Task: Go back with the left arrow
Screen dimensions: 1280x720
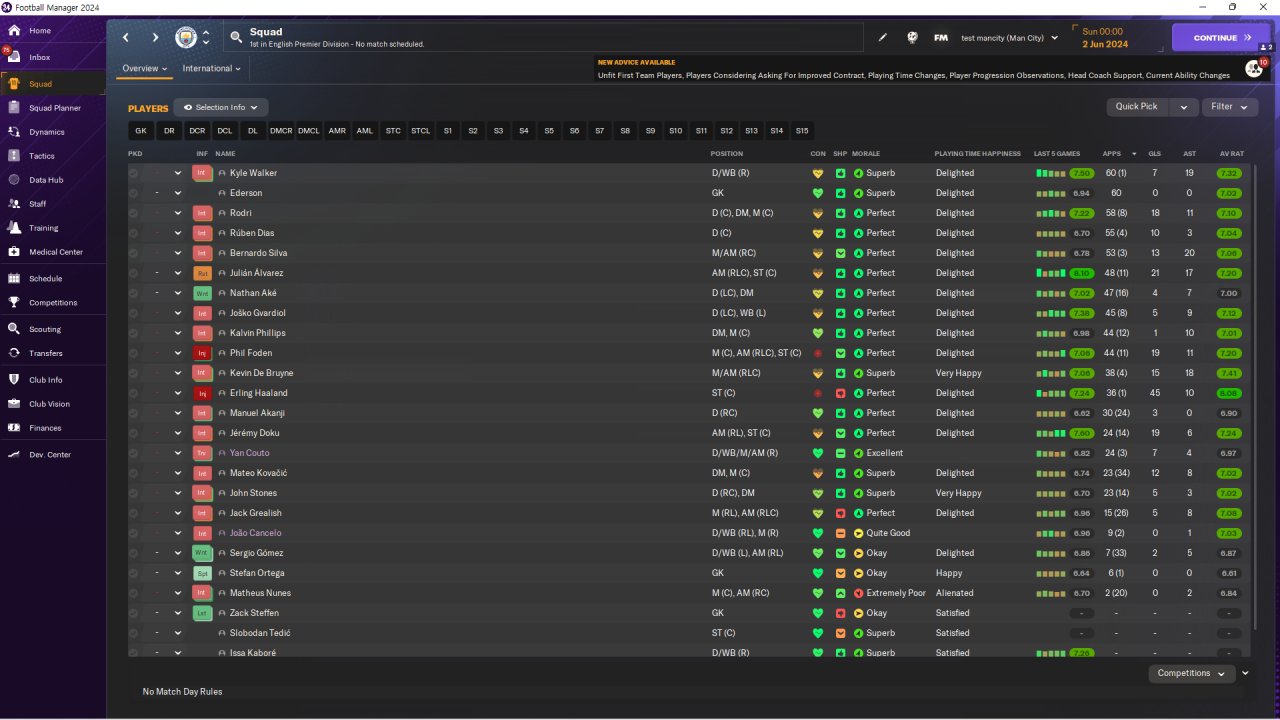Action: pyautogui.click(x=126, y=38)
